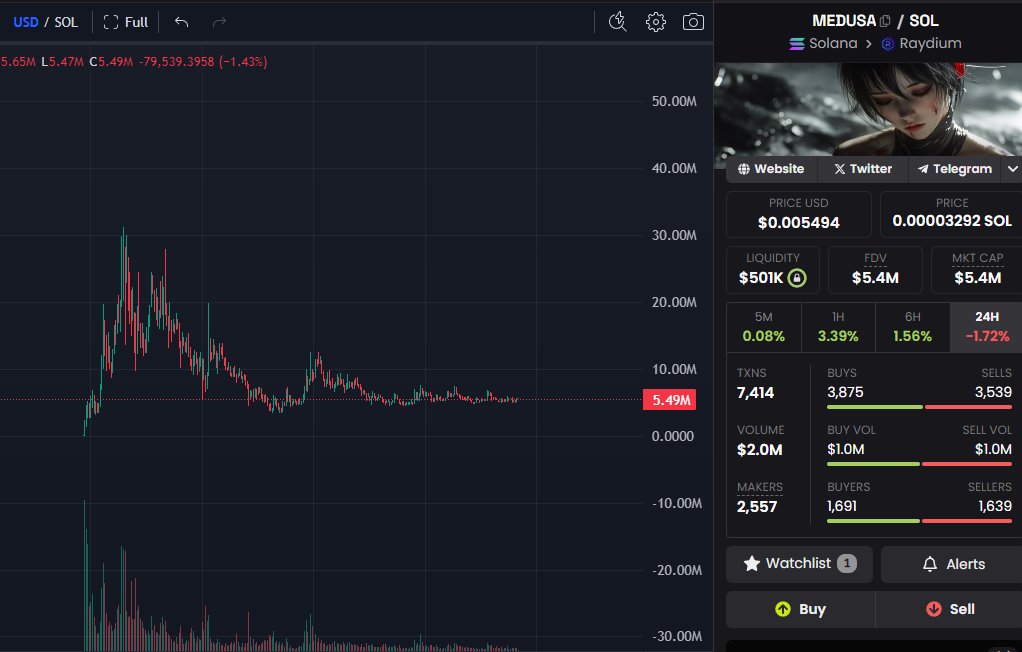This screenshot has height=652, width=1022.
Task: Click the BUYS 3,875 value
Action: tap(845, 392)
